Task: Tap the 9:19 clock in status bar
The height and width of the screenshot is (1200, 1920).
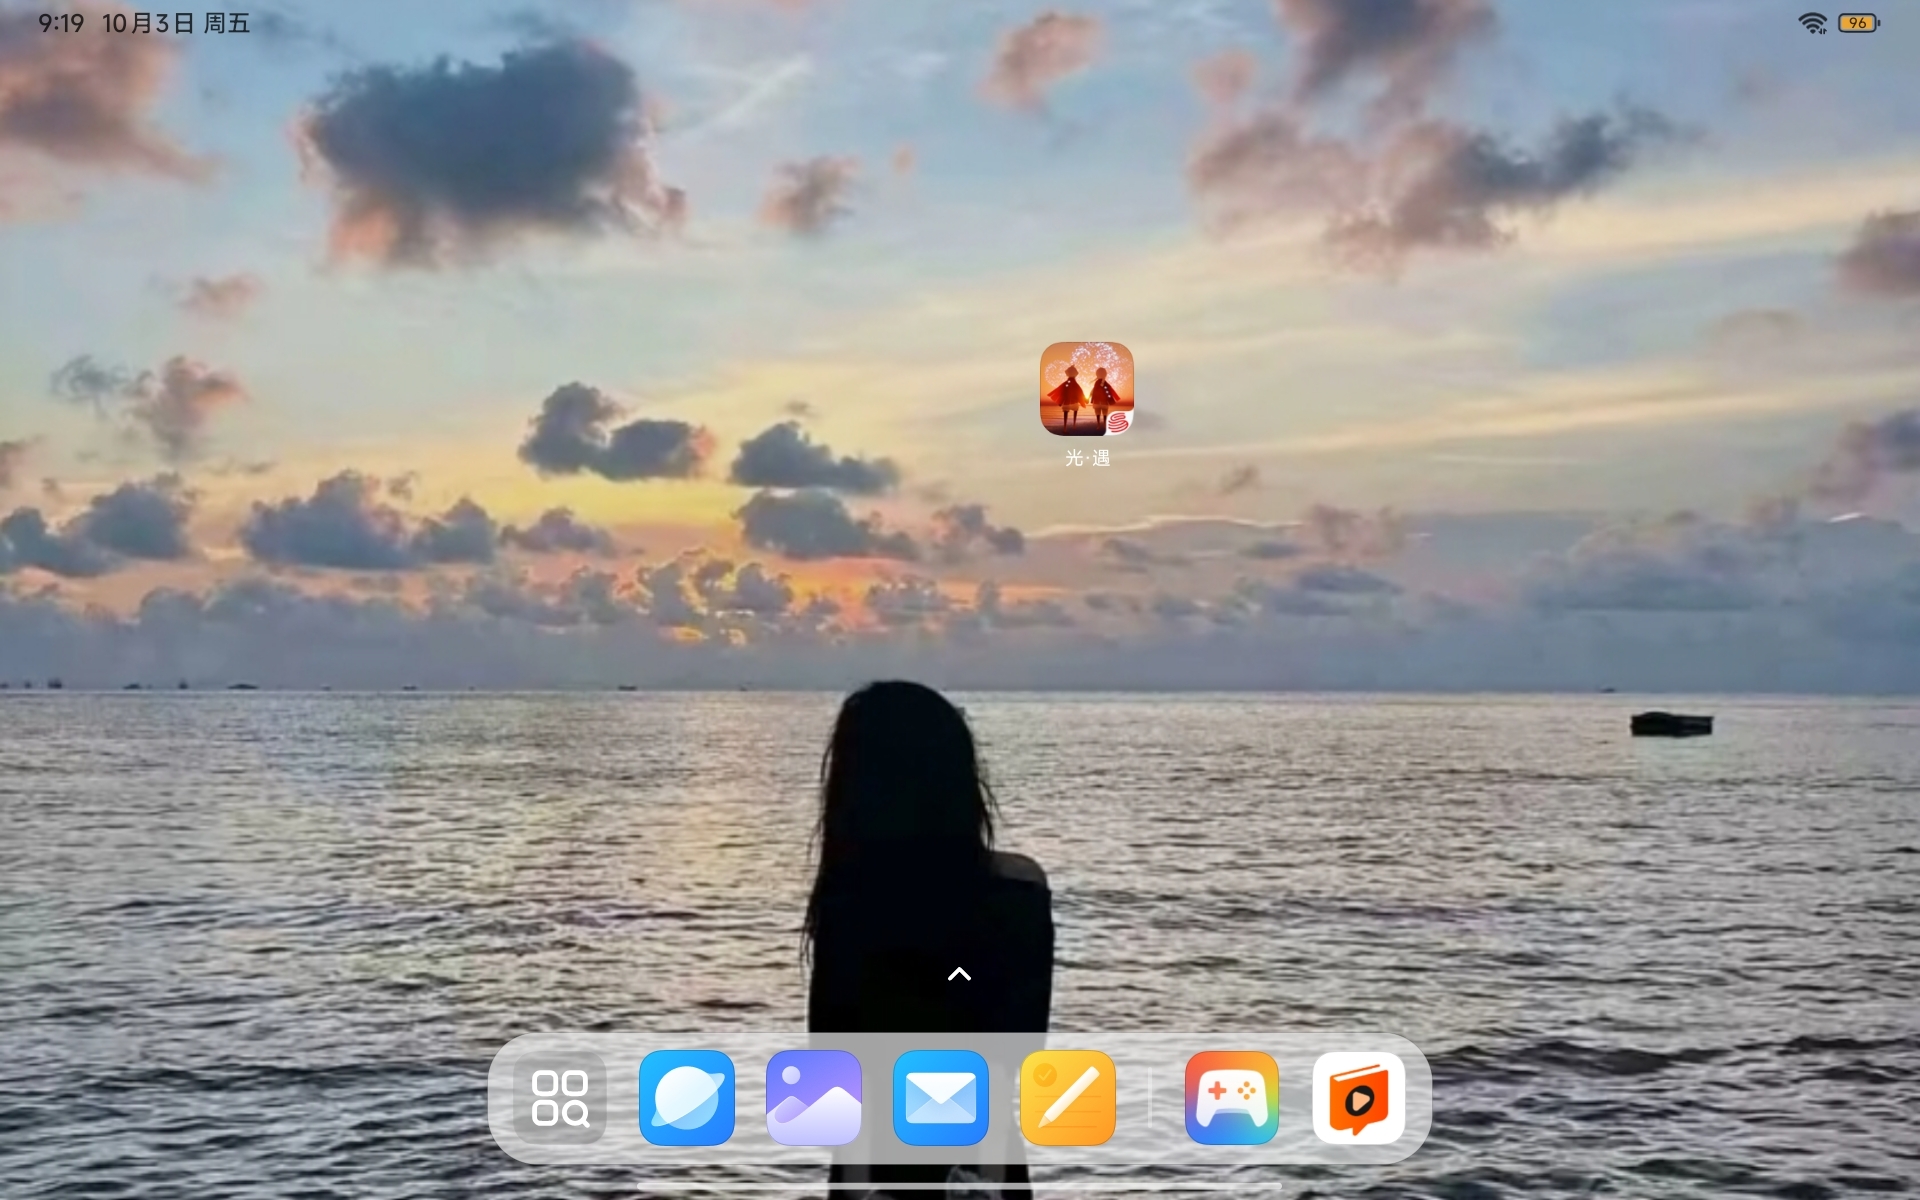Action: pyautogui.click(x=61, y=23)
